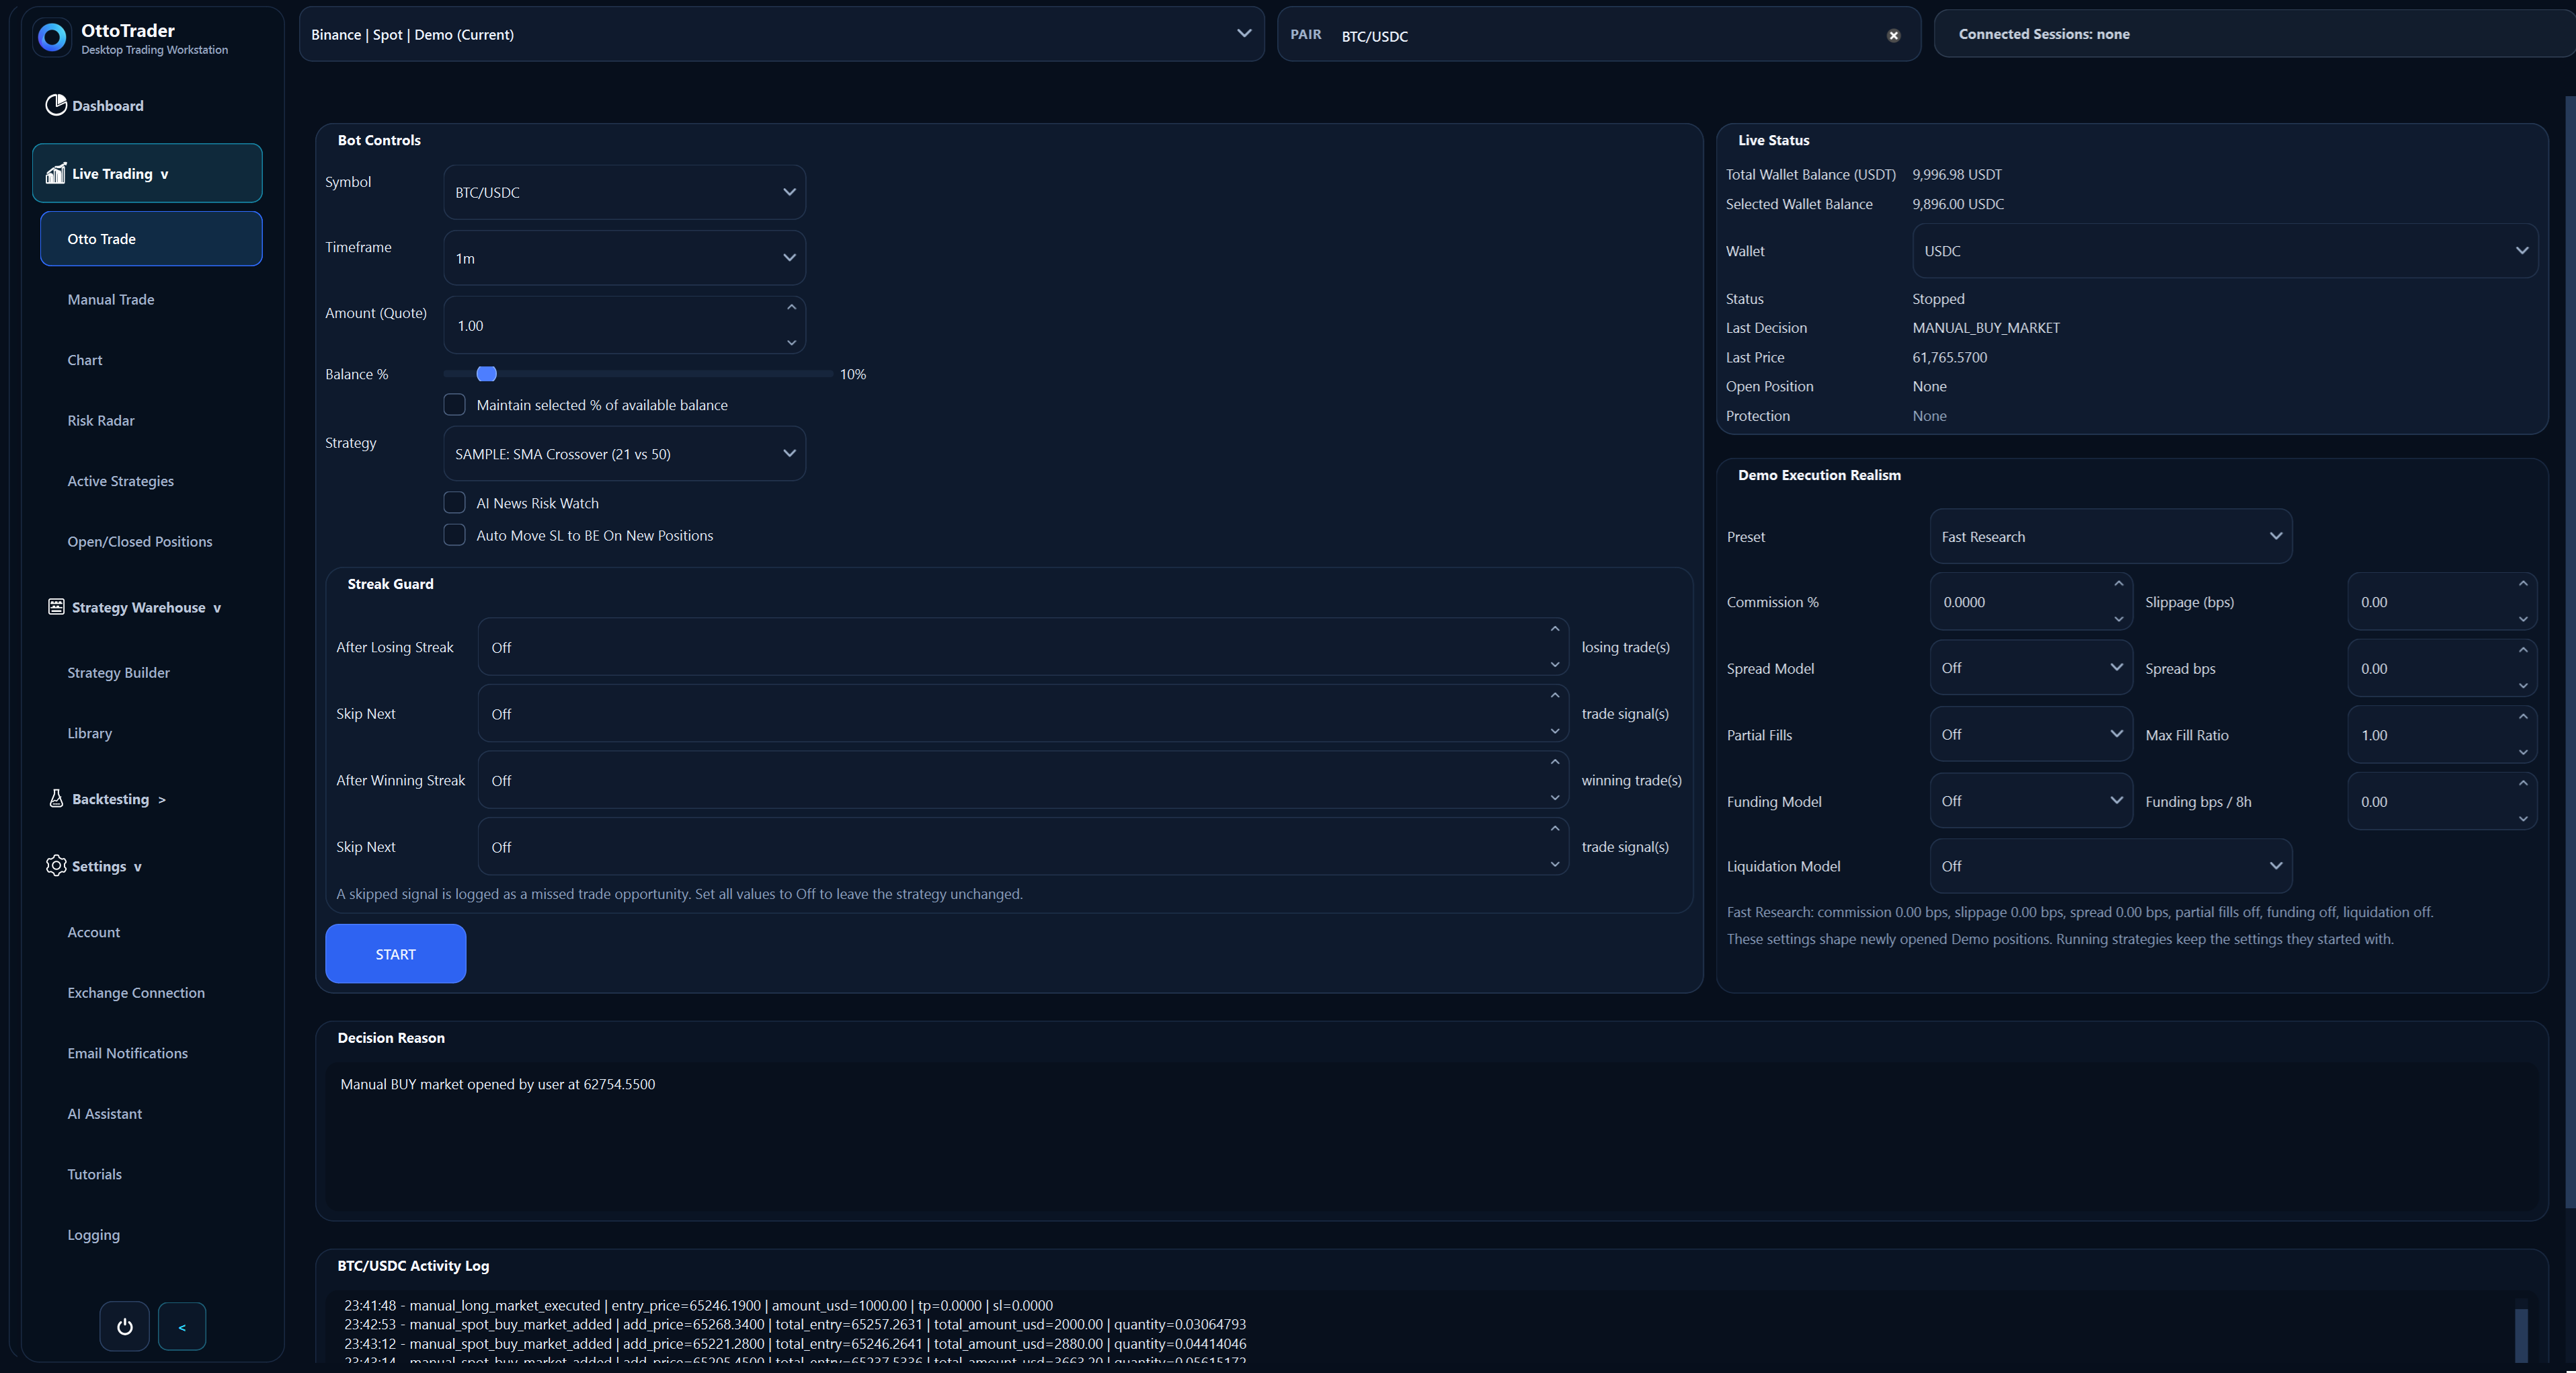Enable AI News Risk Watch checkbox

(x=454, y=502)
